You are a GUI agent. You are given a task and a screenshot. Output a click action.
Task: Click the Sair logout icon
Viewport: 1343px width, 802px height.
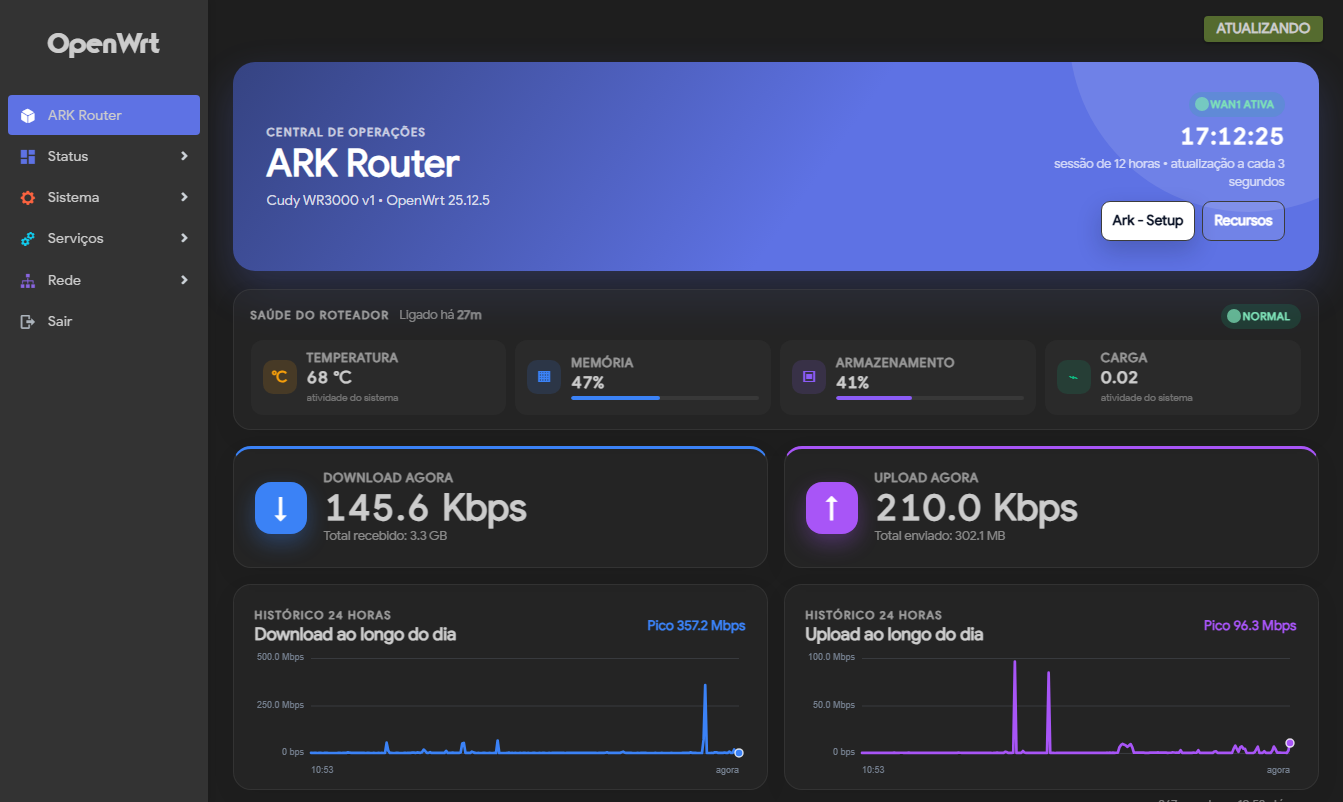click(28, 321)
